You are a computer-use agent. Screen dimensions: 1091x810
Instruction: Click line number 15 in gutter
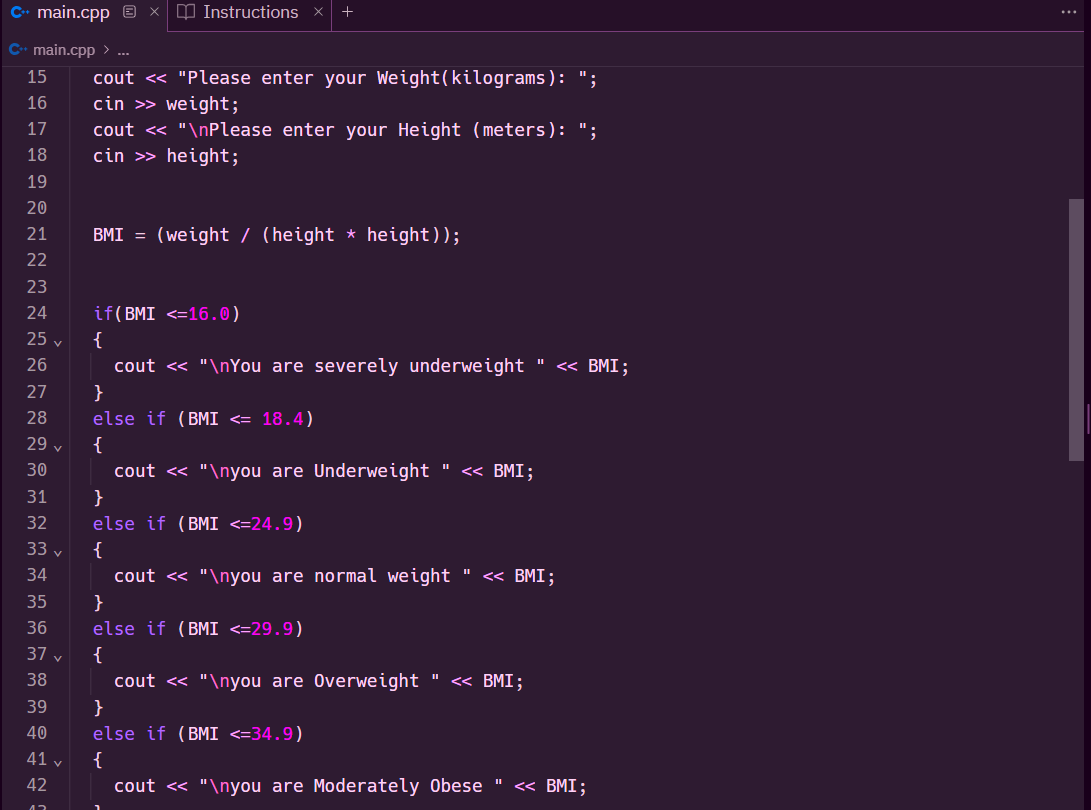point(37,77)
